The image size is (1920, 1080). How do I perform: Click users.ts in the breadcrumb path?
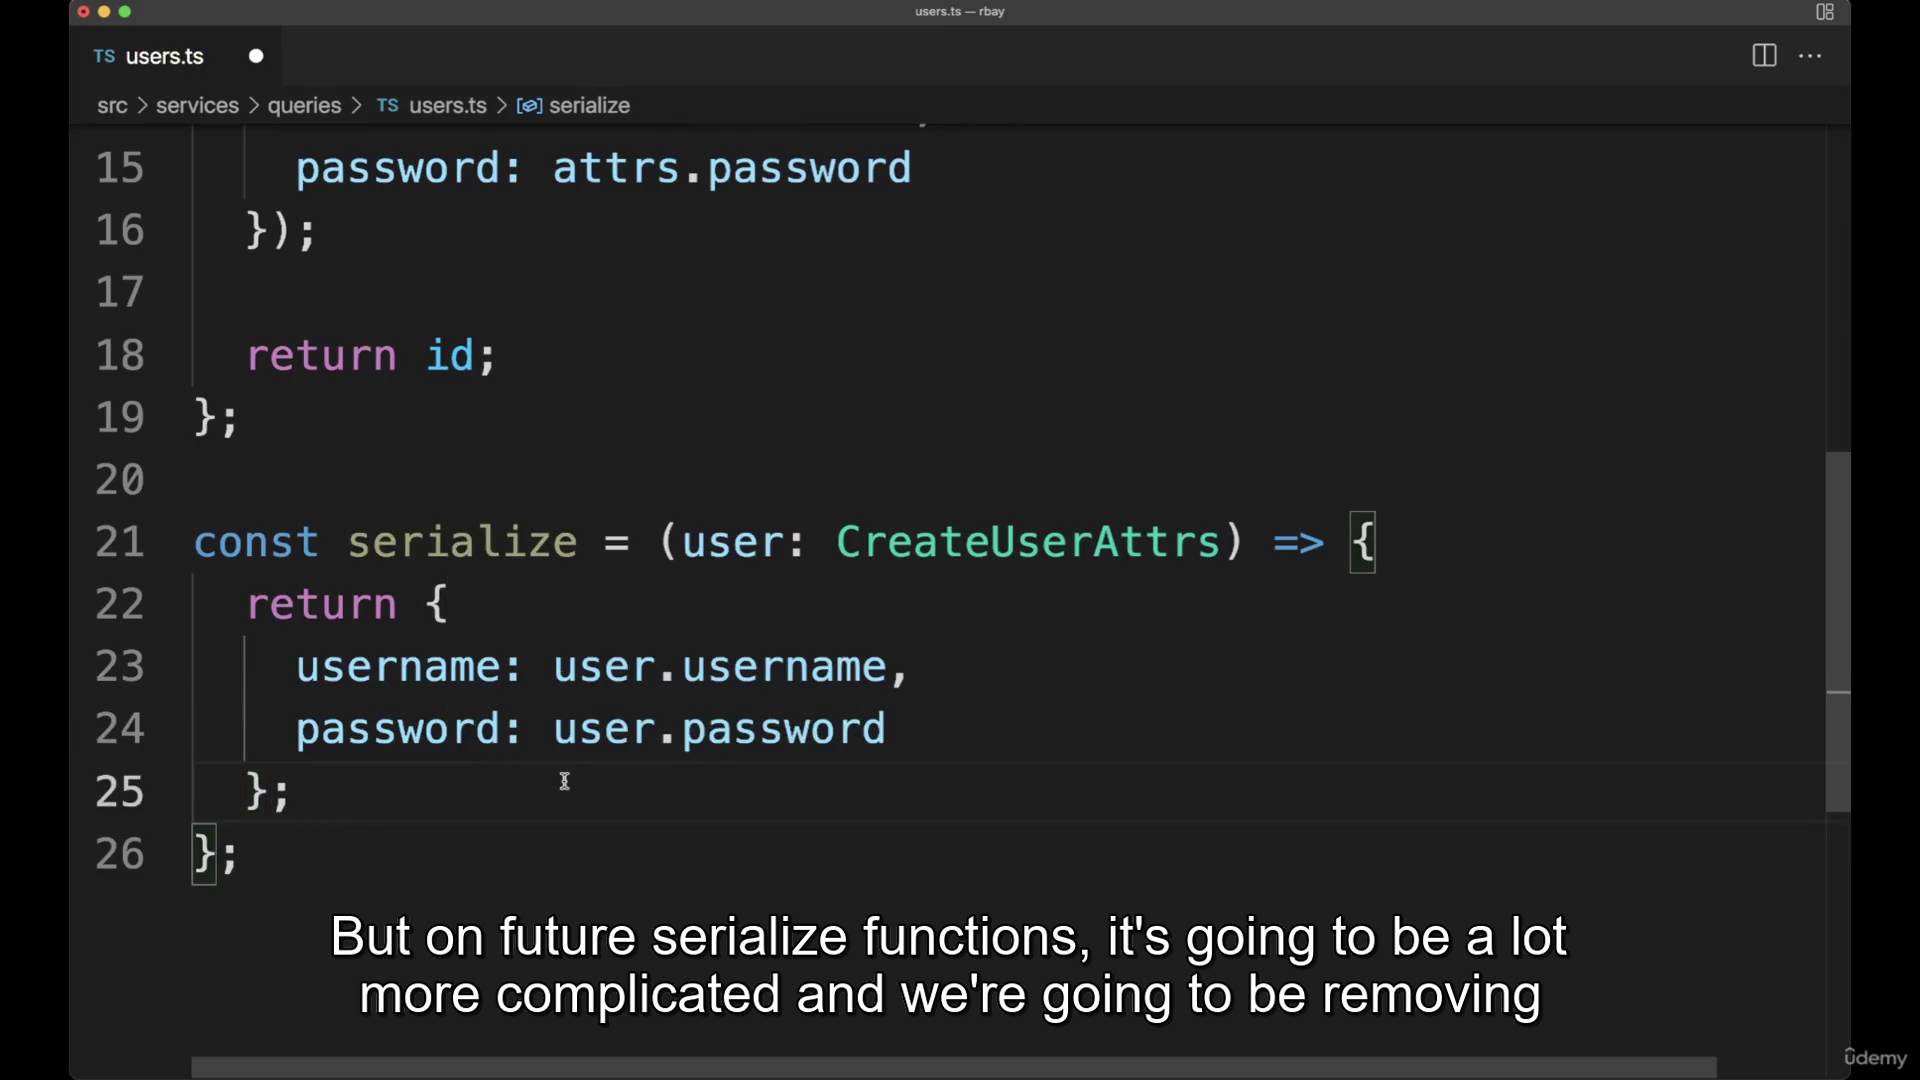tap(447, 106)
